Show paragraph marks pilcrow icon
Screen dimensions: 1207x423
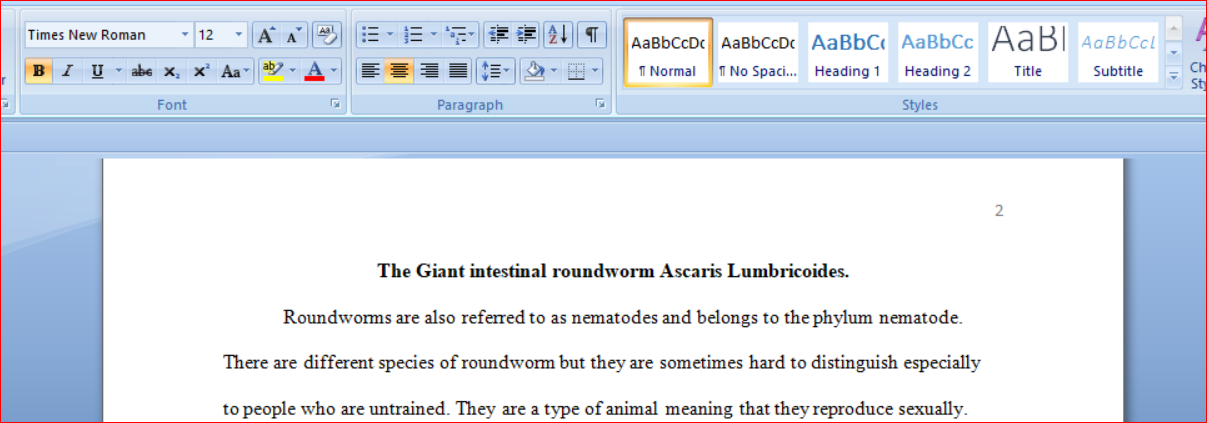(592, 35)
